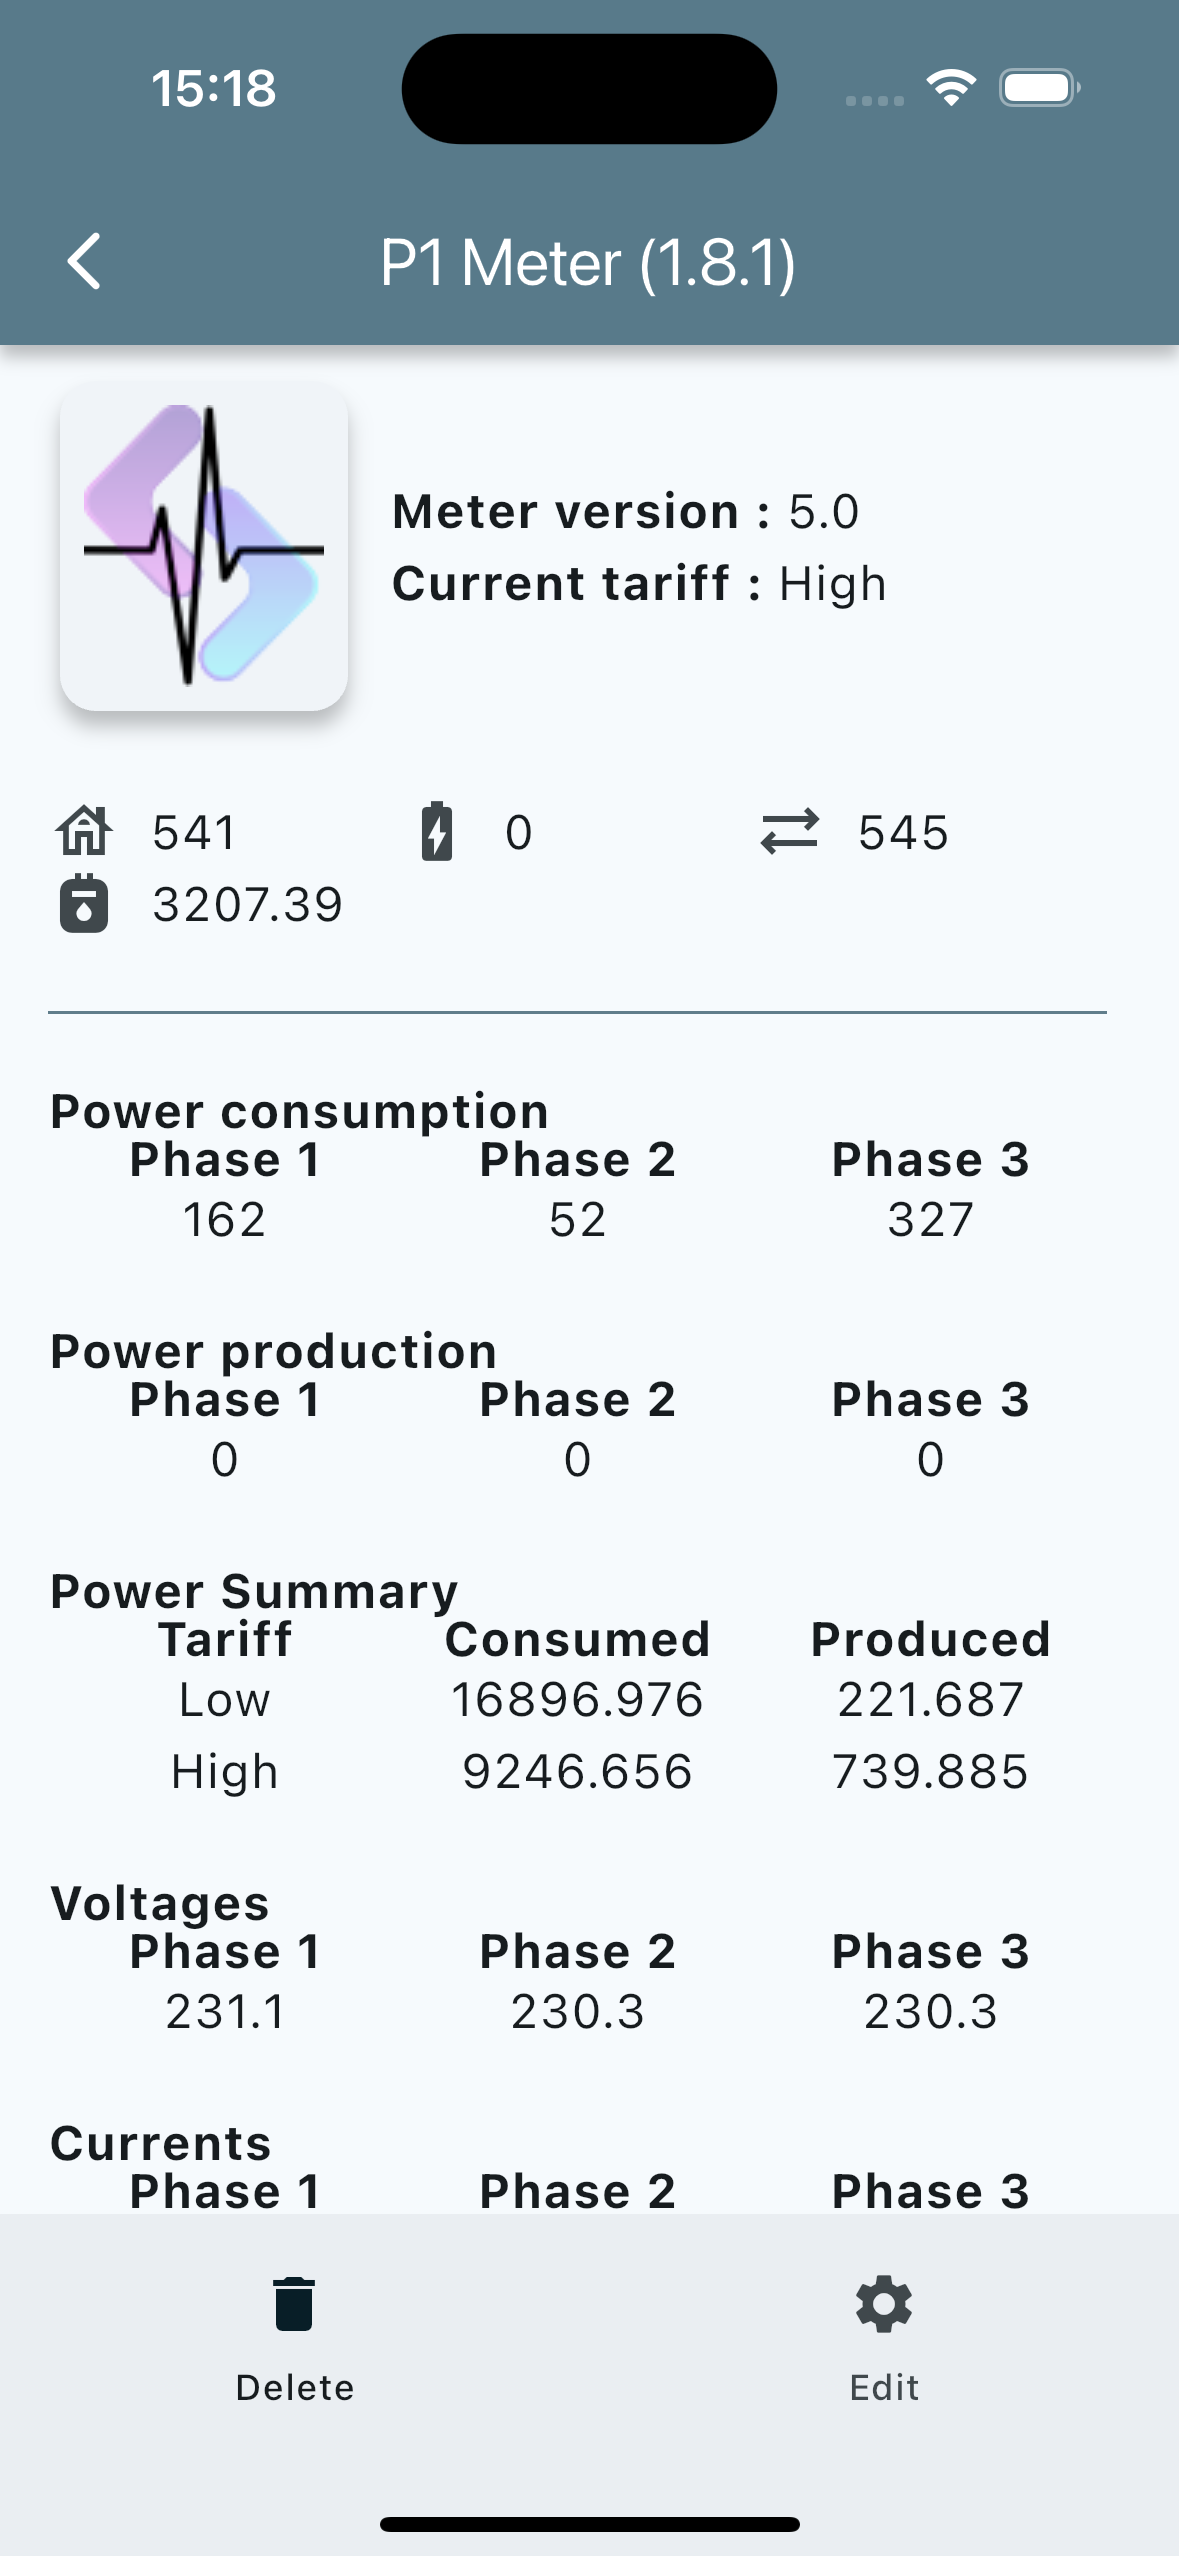Tap the P1 meter device logo image
This screenshot has height=2556, width=1179.
point(204,547)
